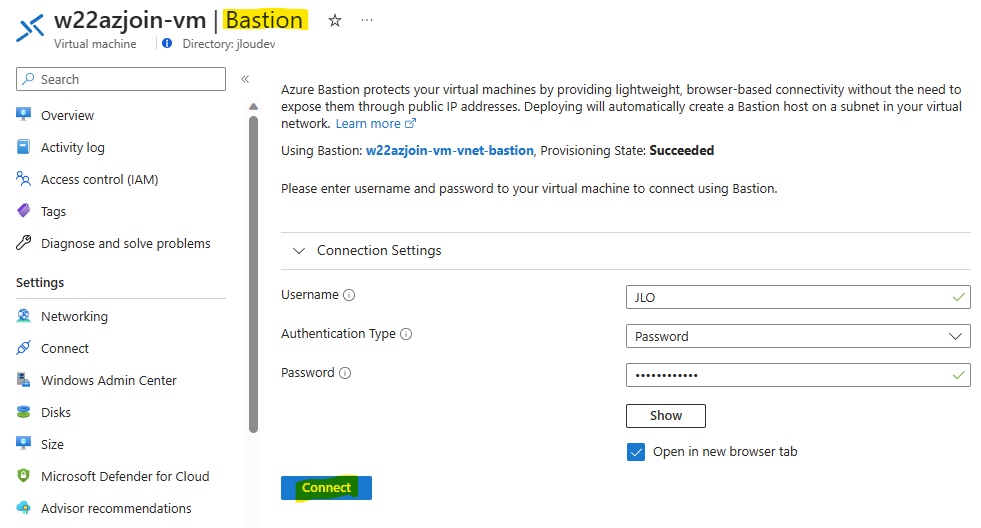Favorite this page with the star icon
Viewport: 981px width, 528px height.
(335, 21)
